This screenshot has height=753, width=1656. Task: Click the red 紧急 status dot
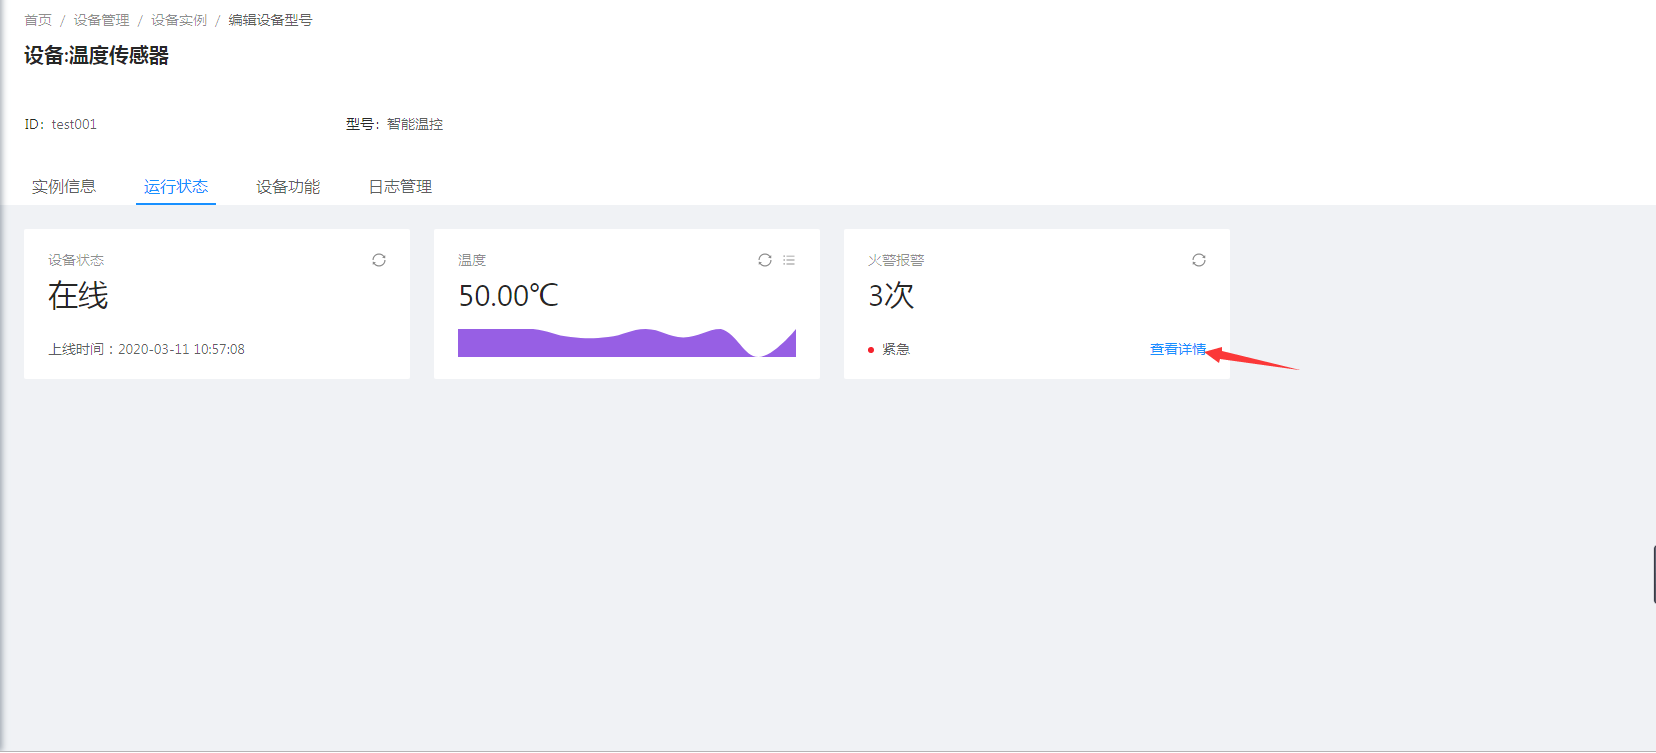[x=871, y=350]
